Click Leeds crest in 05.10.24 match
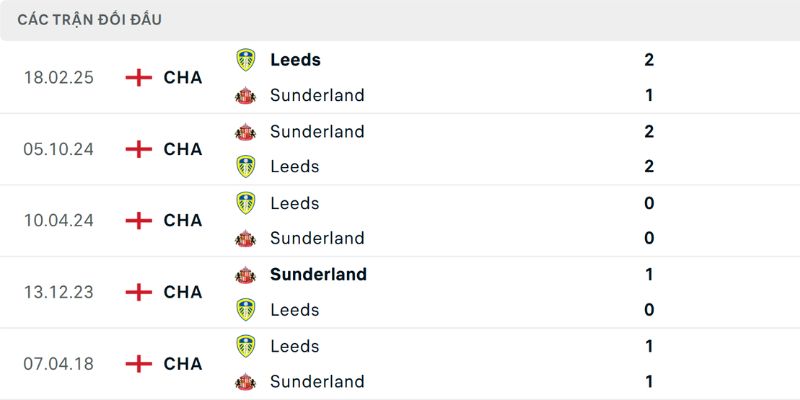This screenshot has width=800, height=400. [245, 167]
